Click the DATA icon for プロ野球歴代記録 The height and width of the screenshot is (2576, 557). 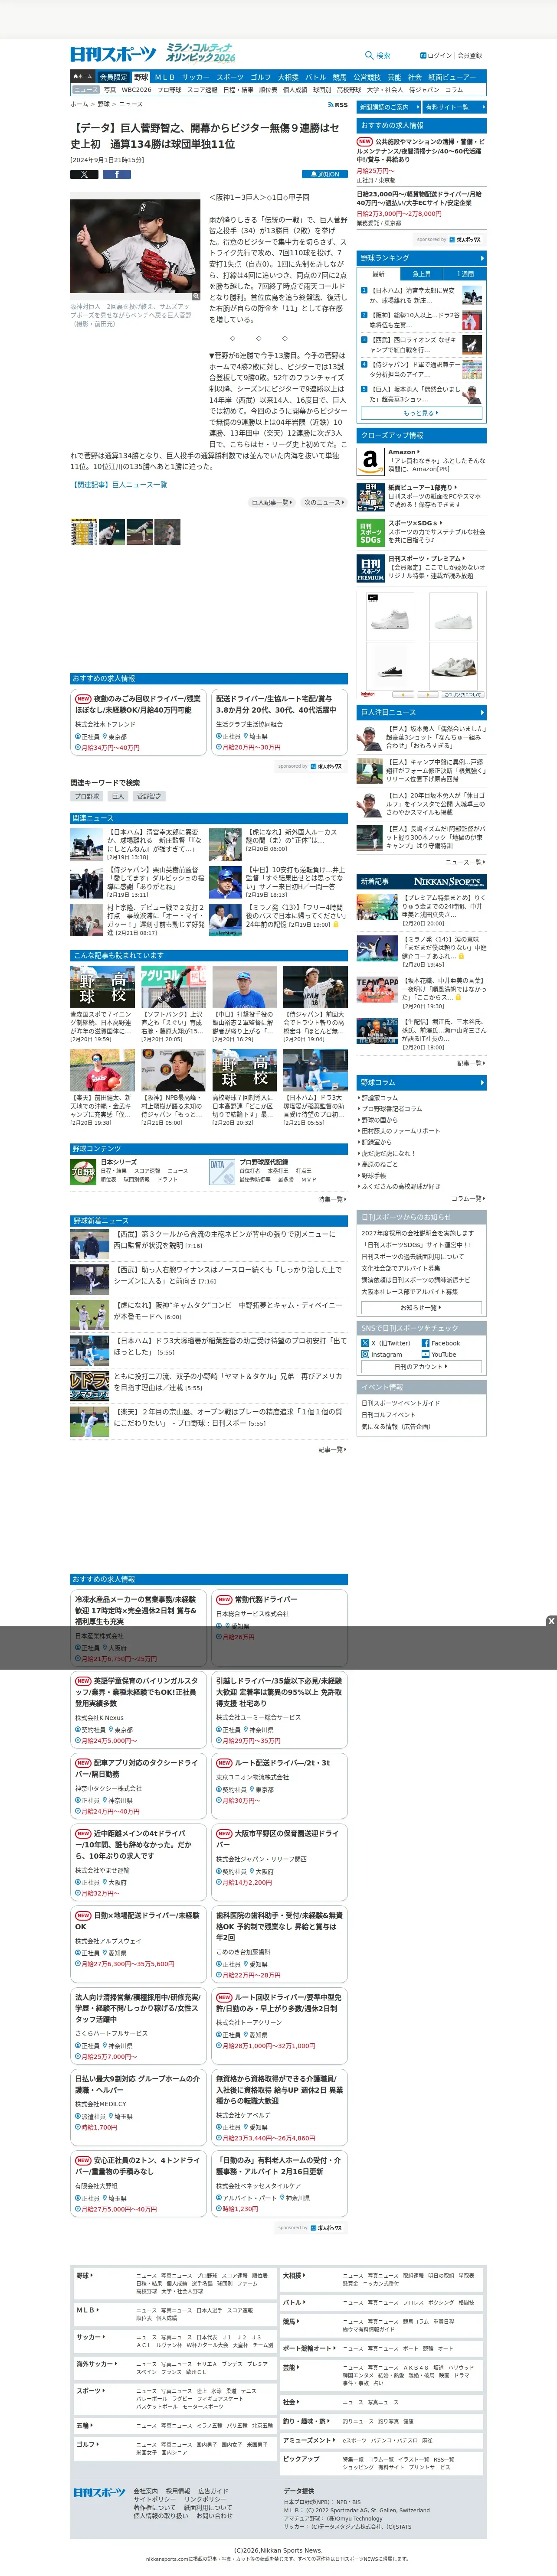[222, 1171]
